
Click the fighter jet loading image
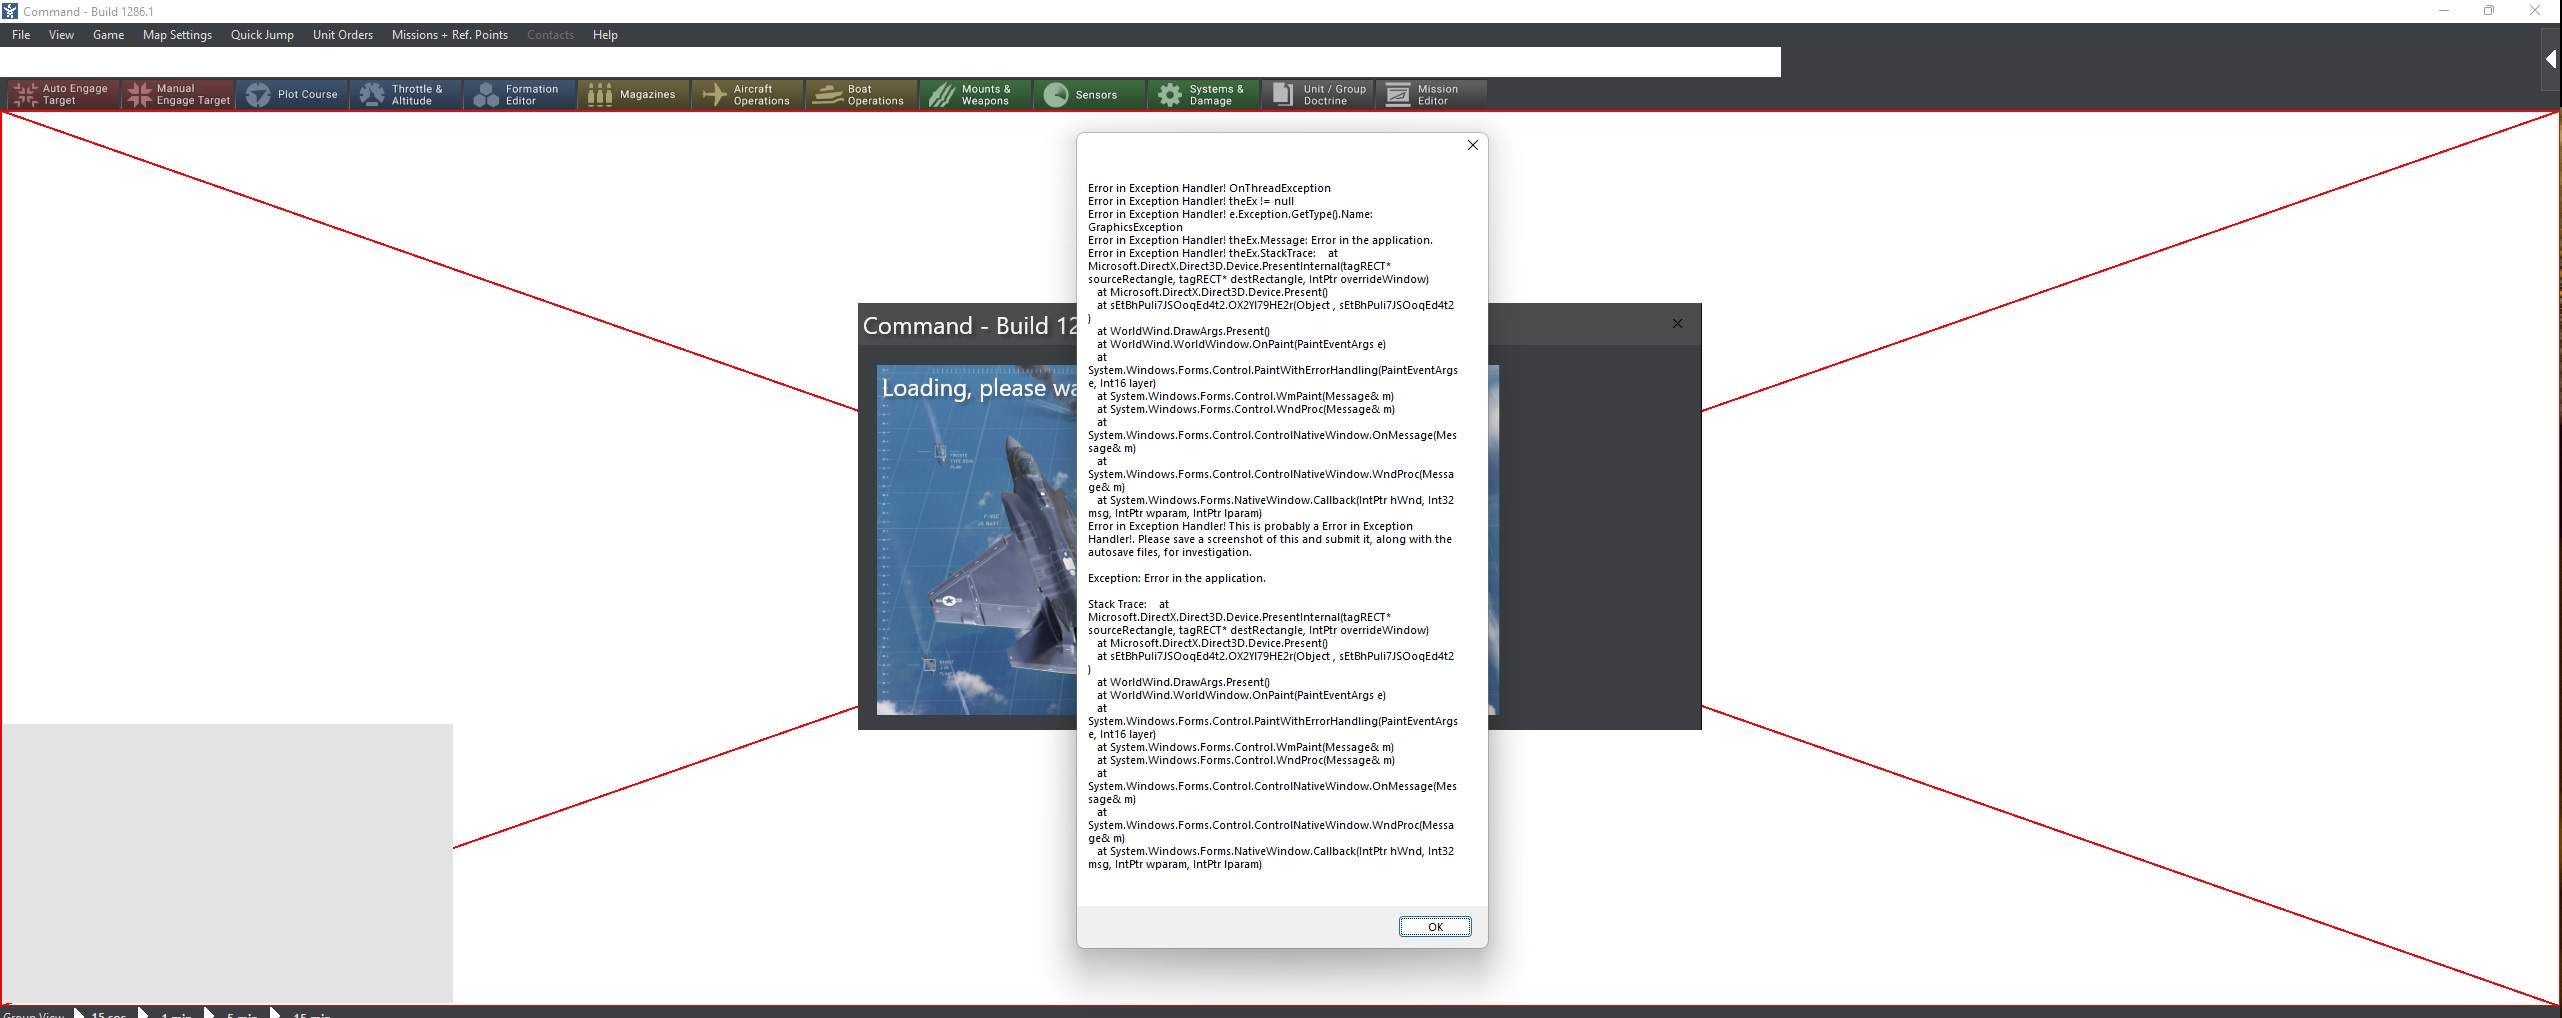[977, 540]
